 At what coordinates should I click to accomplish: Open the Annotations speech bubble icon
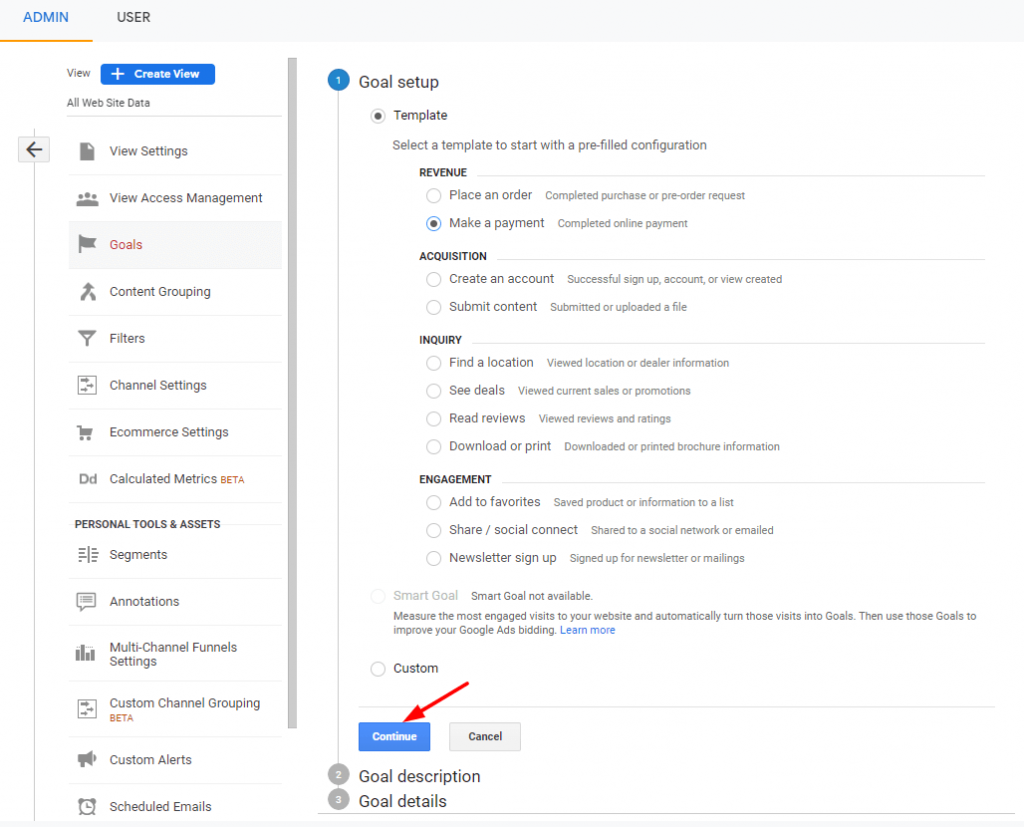pyautogui.click(x=86, y=601)
